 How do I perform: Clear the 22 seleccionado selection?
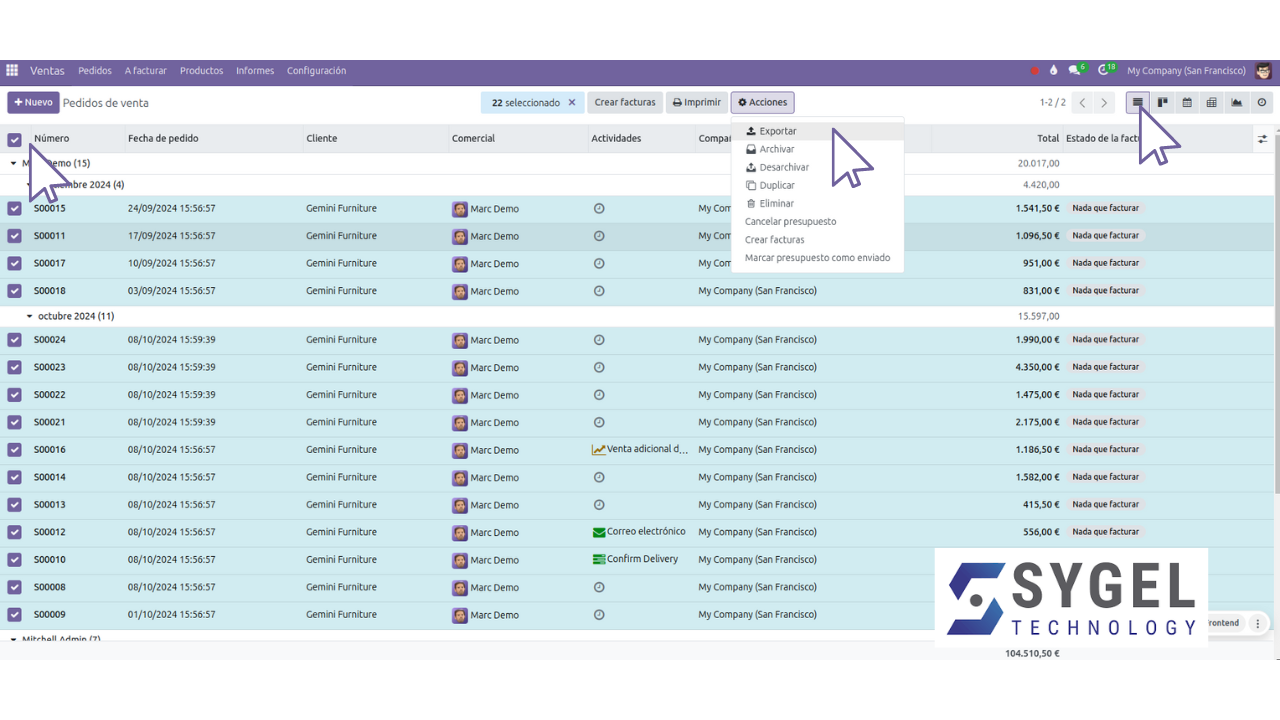click(571, 102)
